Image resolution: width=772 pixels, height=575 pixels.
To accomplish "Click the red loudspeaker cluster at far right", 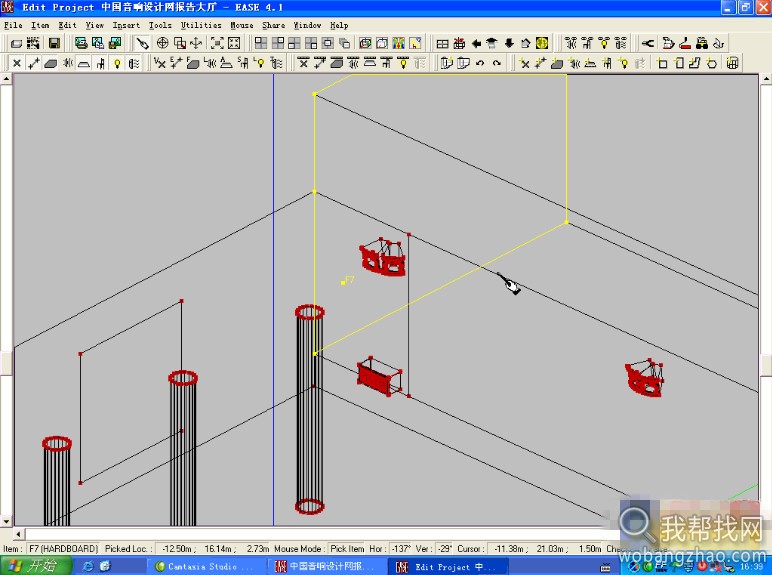I will click(x=644, y=377).
